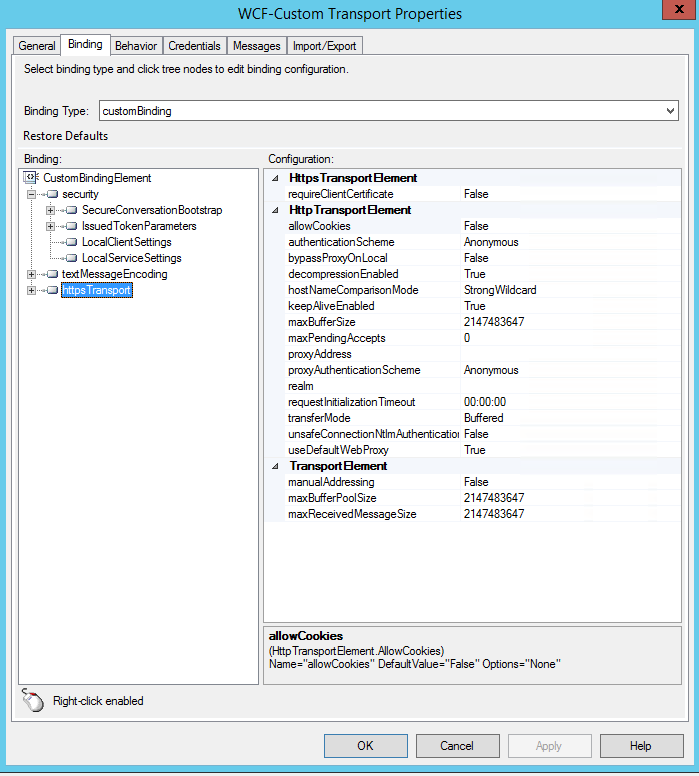The width and height of the screenshot is (699, 776).
Task: Select the transferMode property name
Action: point(319,418)
